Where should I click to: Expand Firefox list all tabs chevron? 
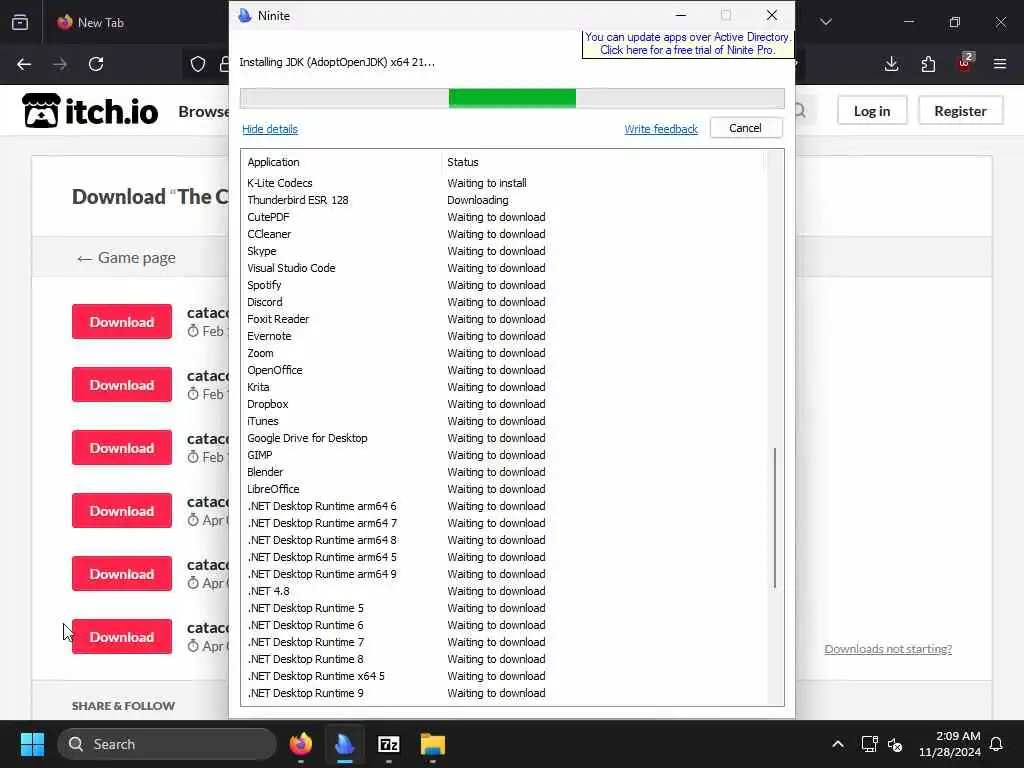click(826, 22)
